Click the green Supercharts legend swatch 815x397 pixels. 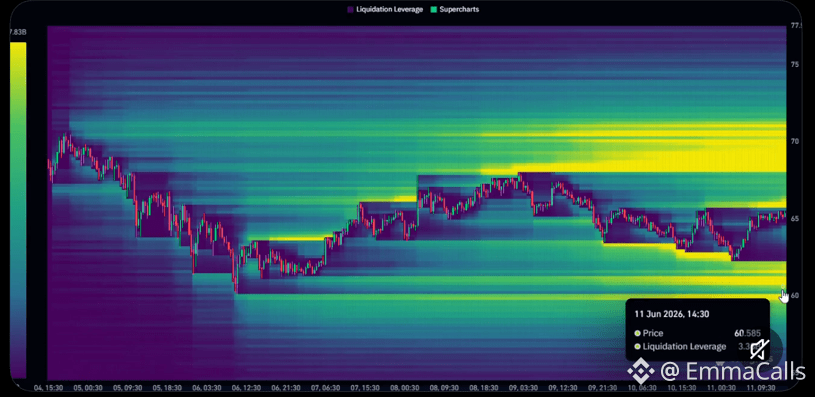click(x=434, y=9)
